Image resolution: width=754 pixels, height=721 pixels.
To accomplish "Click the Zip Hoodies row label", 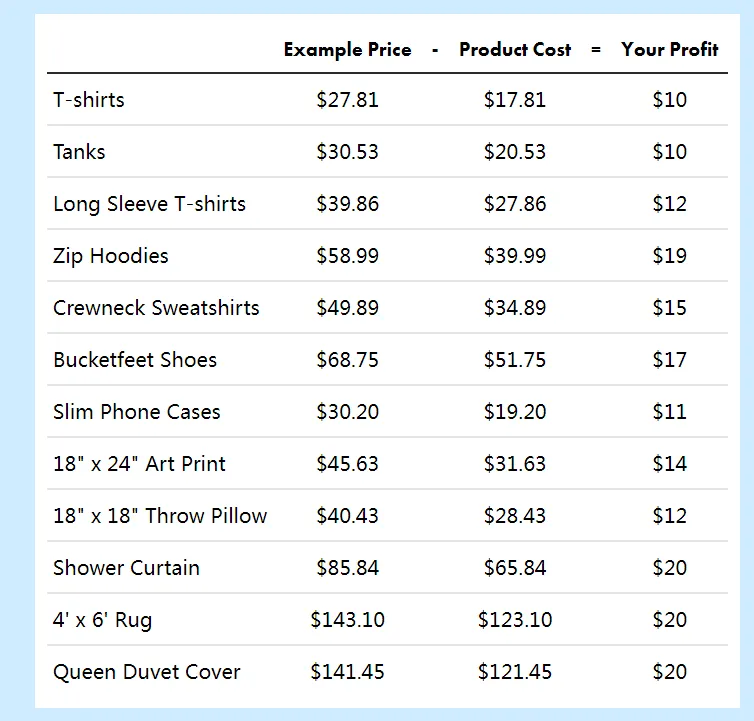I will tap(111, 256).
